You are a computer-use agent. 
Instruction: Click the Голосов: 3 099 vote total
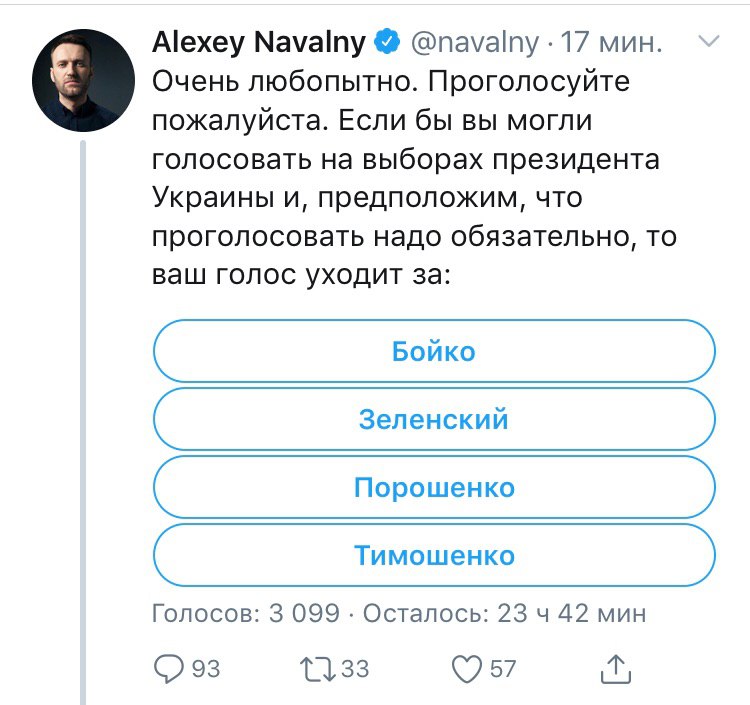(x=246, y=613)
